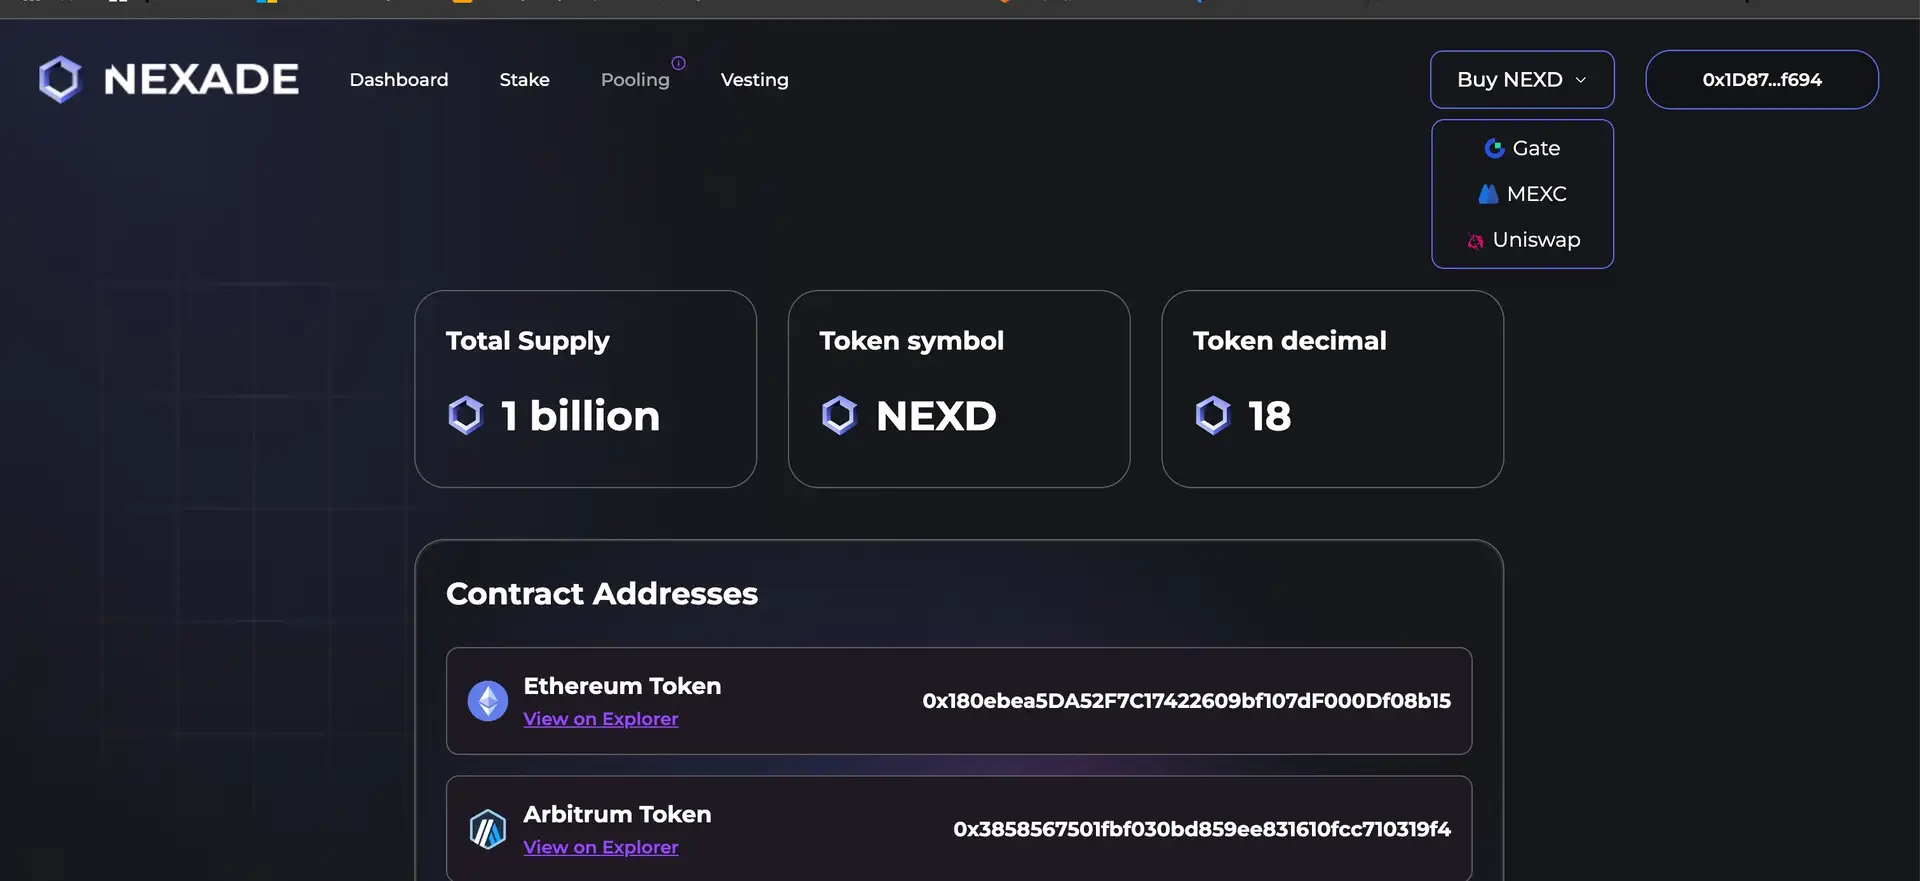Click the Uniswap unicorn logo icon
This screenshot has height=881, width=1920.
click(1475, 241)
